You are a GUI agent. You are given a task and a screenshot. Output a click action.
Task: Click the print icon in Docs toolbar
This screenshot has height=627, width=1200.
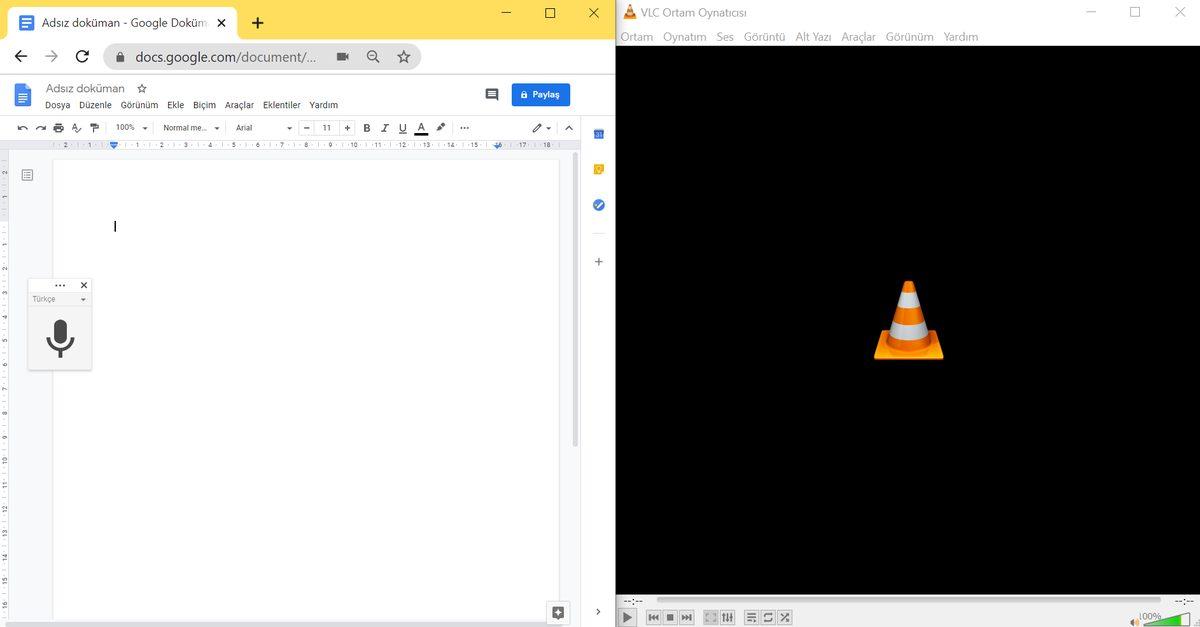point(58,127)
